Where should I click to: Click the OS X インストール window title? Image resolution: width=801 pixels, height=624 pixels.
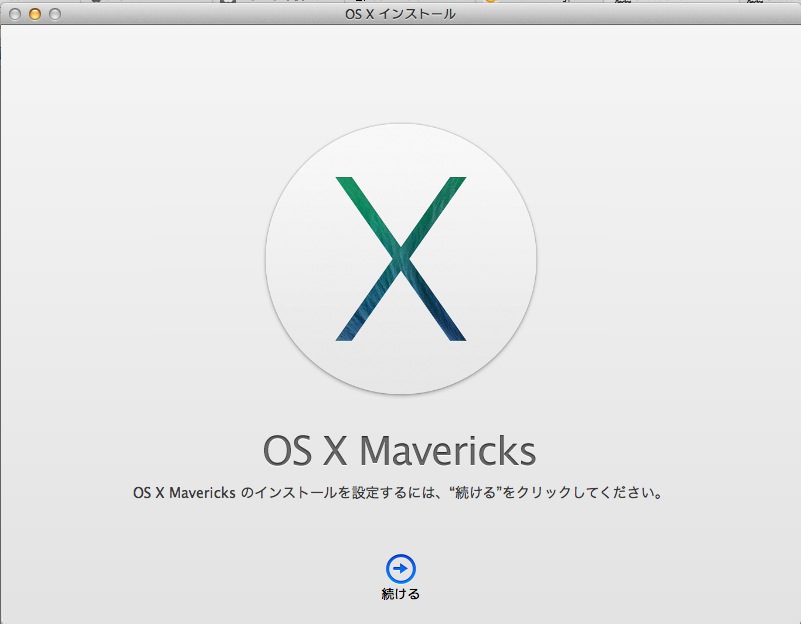tap(400, 14)
